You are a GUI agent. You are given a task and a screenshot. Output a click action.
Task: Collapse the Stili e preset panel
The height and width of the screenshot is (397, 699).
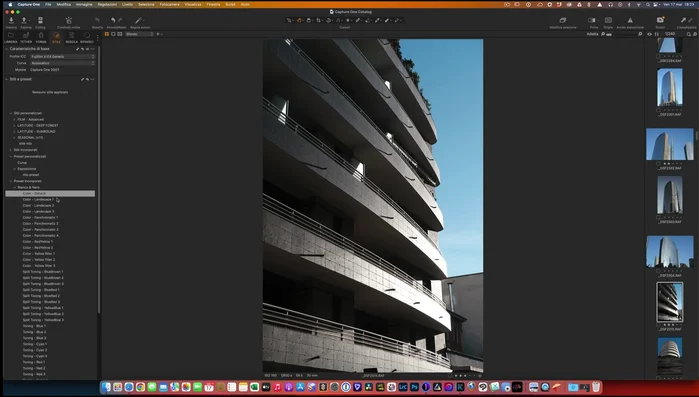click(x=7, y=79)
